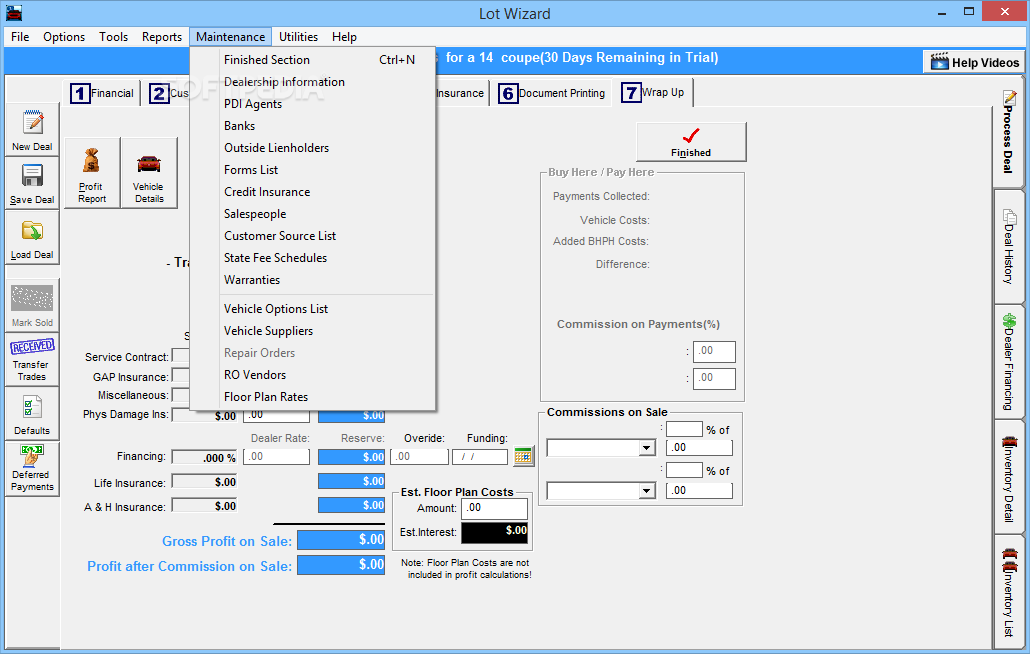Open Help Videos button

[x=975, y=62]
